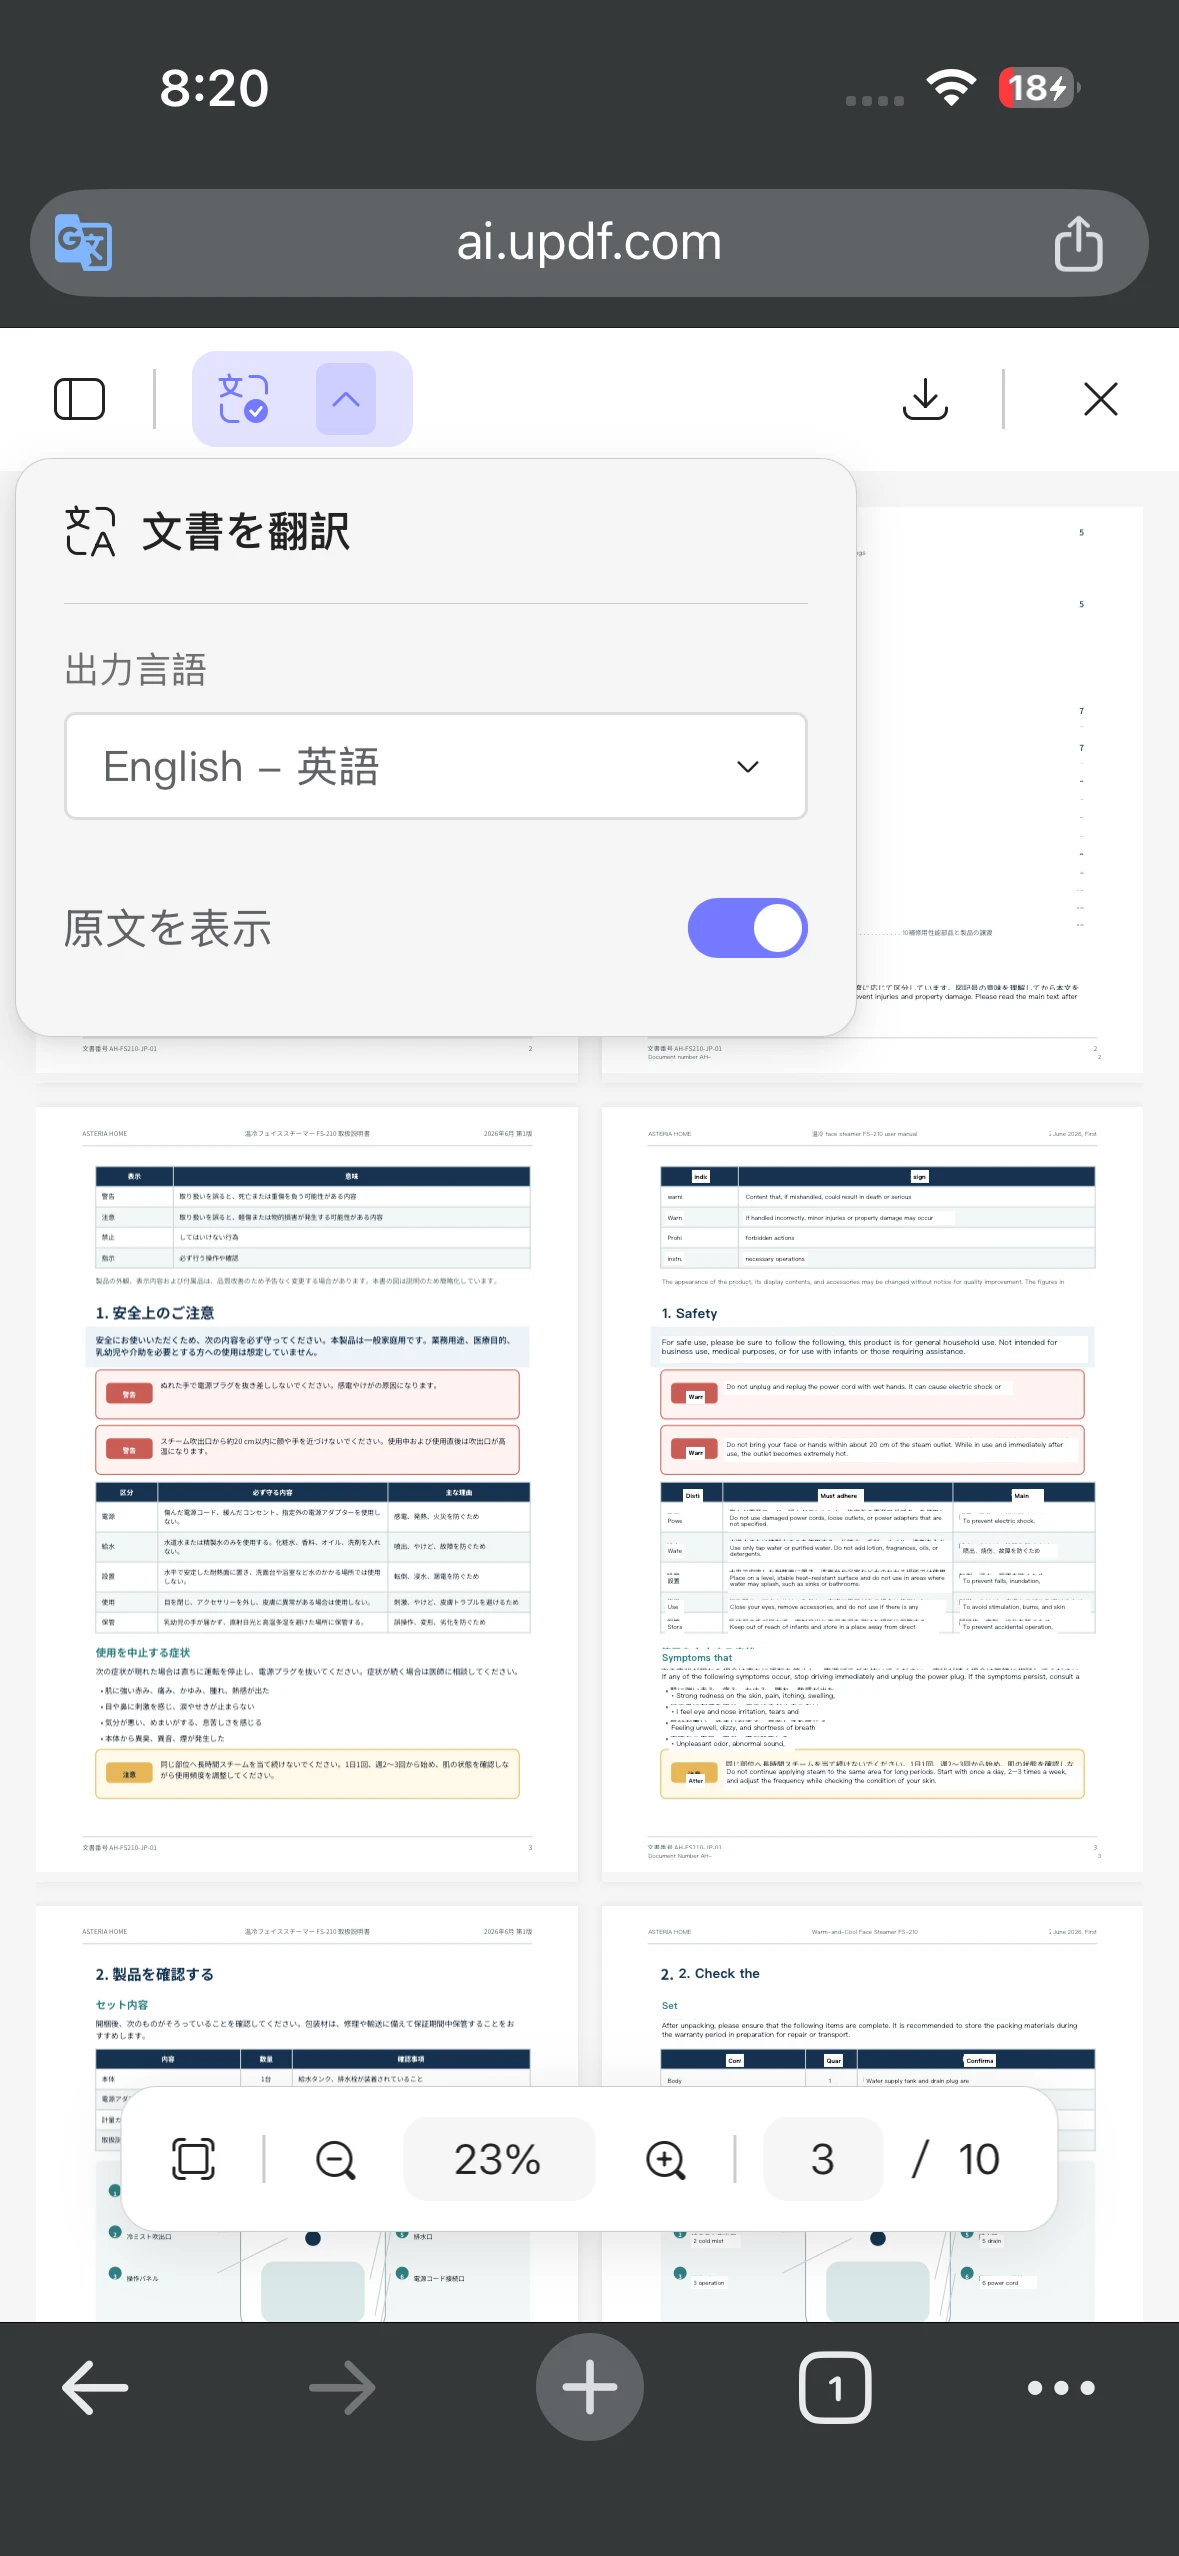The width and height of the screenshot is (1179, 2556).
Task: Click the document translate icon
Action: pyautogui.click(x=244, y=399)
